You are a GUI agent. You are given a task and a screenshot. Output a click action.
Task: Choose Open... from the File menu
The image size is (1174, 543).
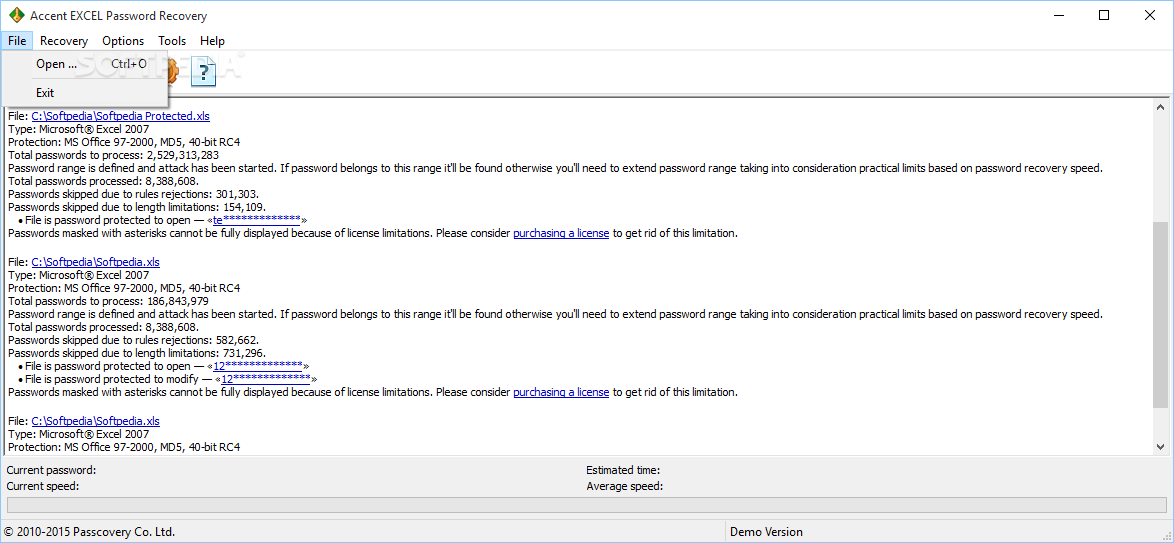[x=85, y=64]
